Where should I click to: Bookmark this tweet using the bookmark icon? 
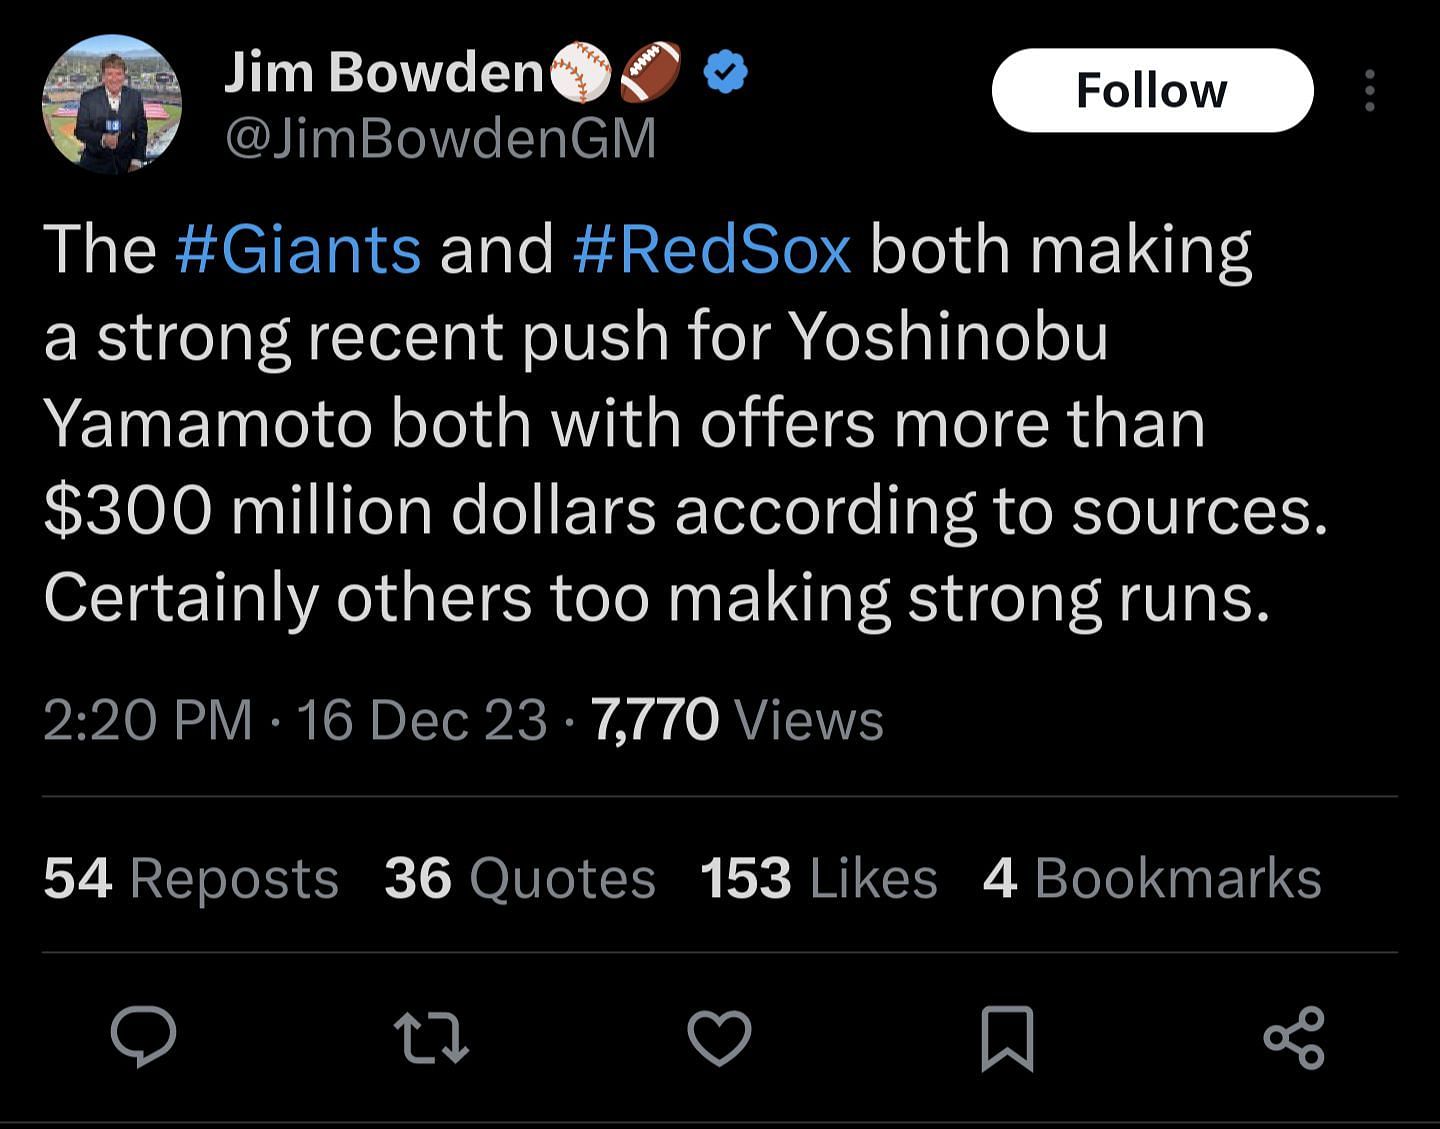(1006, 1038)
